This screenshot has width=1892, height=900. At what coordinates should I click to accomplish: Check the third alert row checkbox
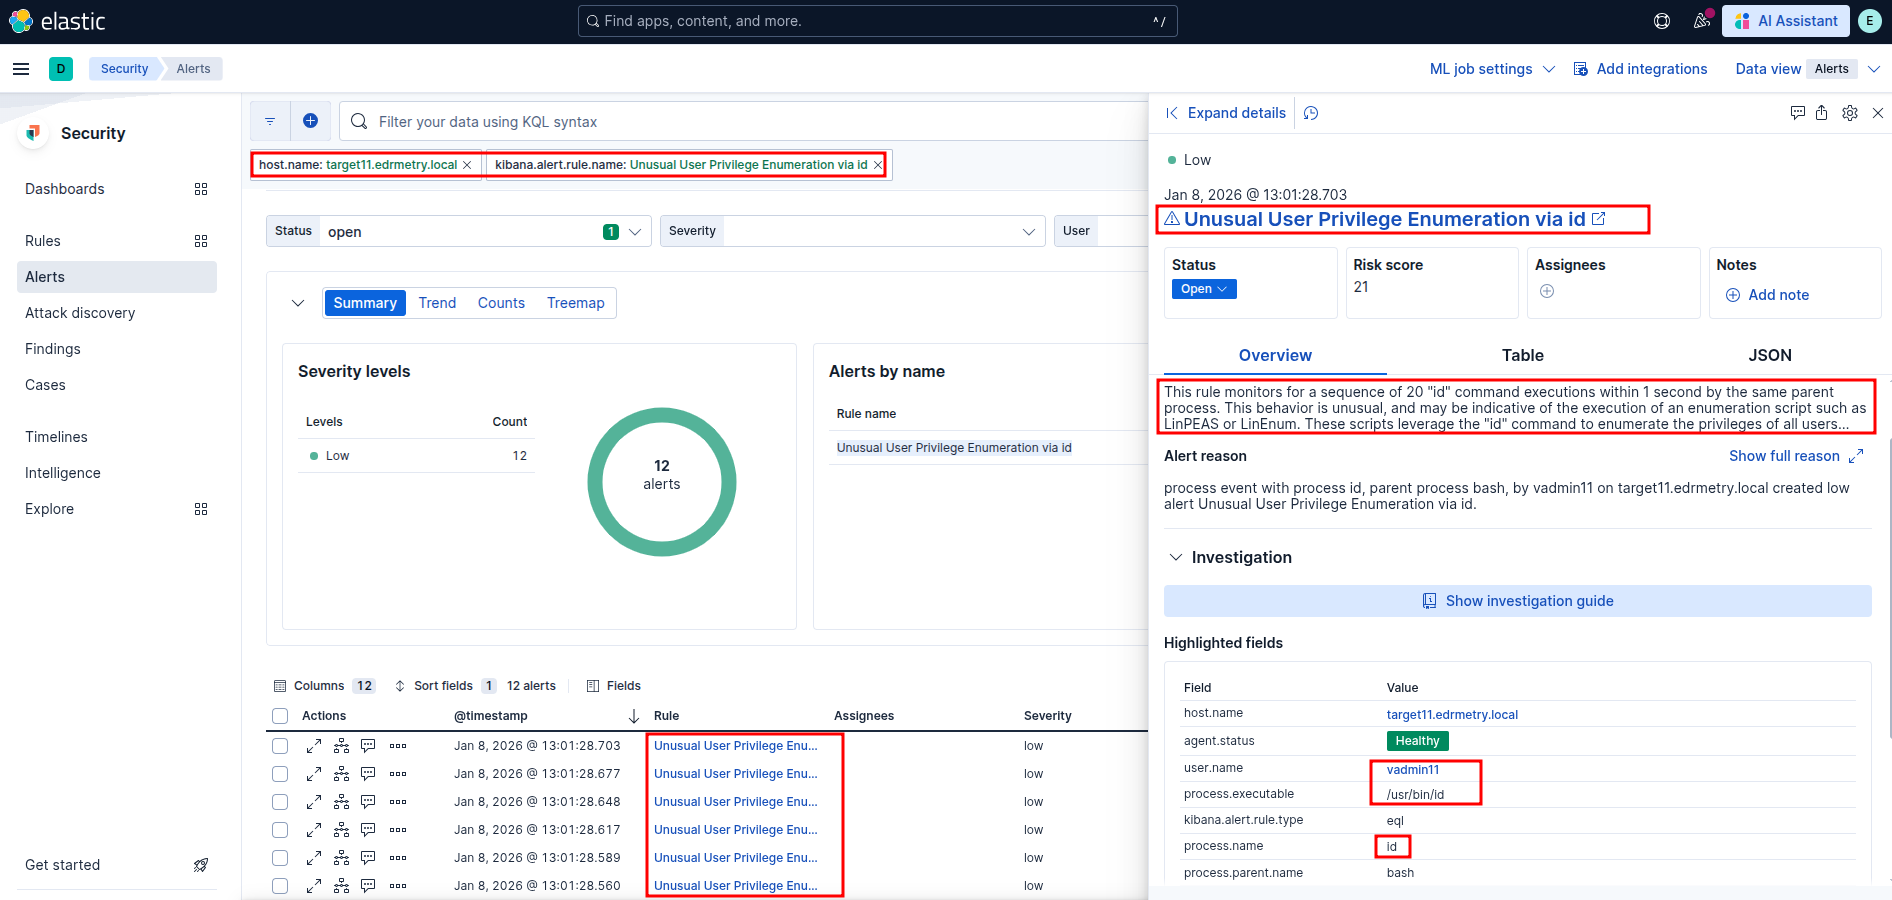click(x=280, y=802)
